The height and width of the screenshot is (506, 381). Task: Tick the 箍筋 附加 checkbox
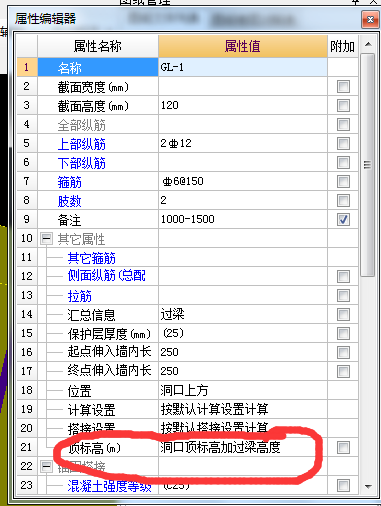click(343, 182)
